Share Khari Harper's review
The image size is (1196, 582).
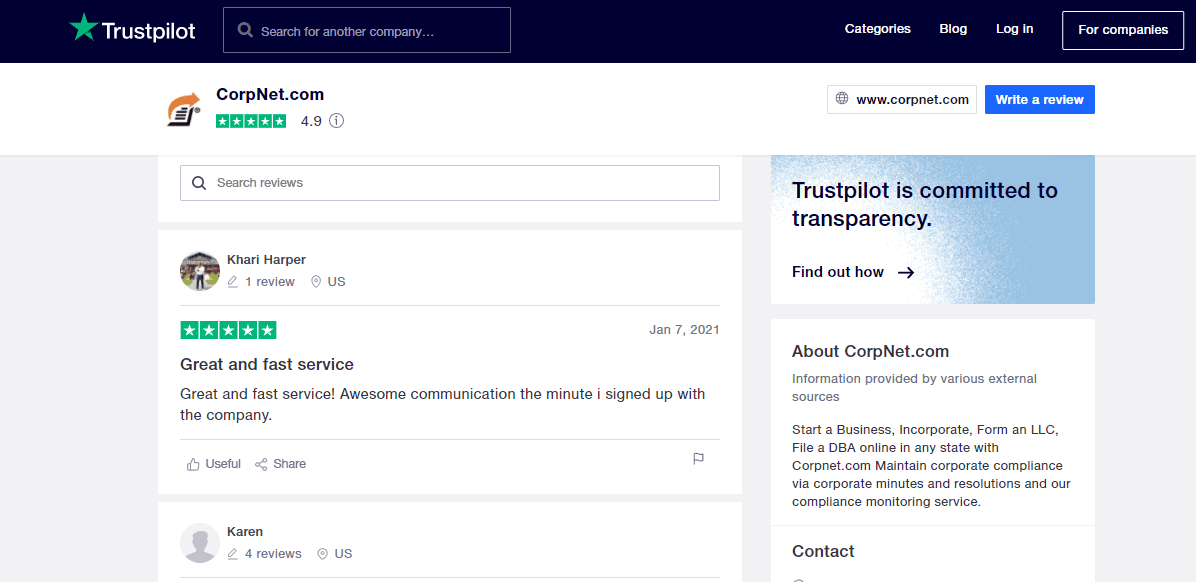280,464
